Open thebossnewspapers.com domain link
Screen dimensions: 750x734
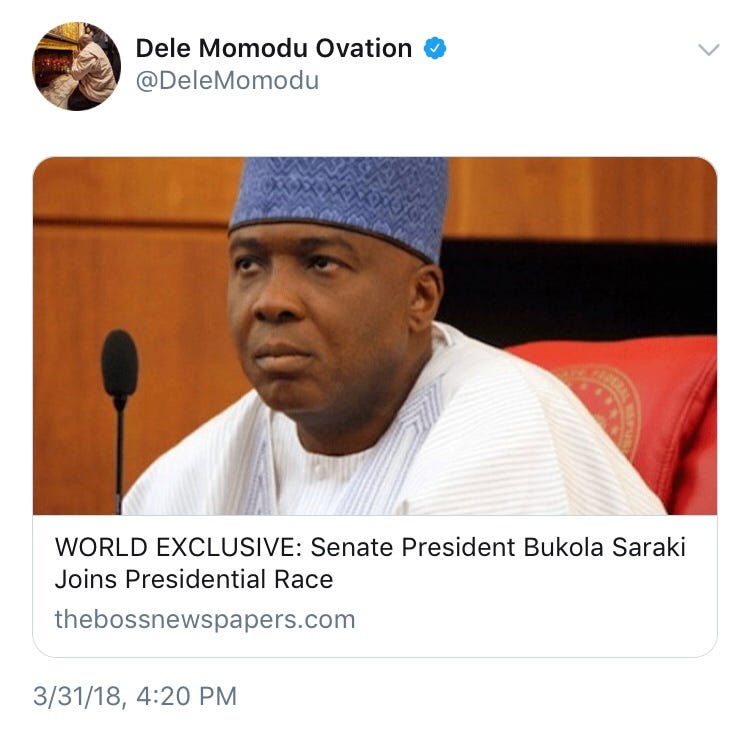point(205,619)
